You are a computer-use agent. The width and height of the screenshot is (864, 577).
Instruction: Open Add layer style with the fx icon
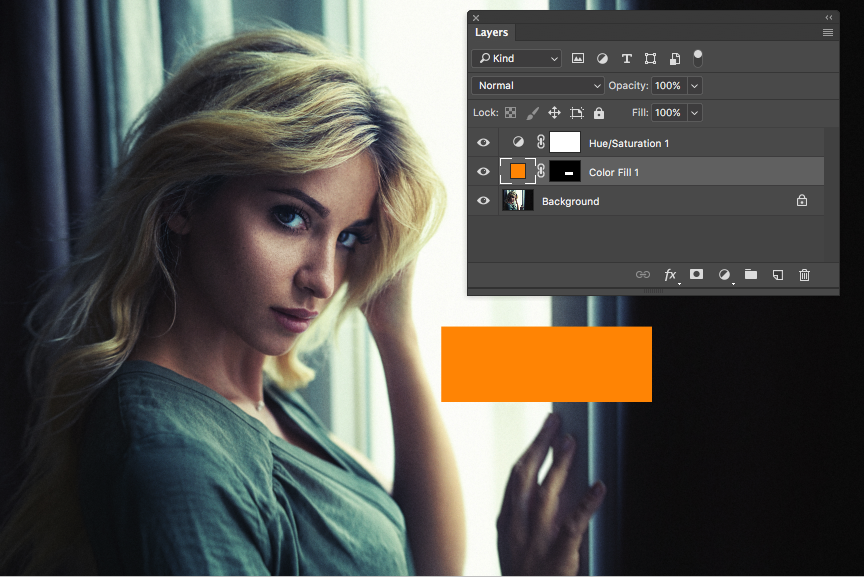(x=670, y=275)
